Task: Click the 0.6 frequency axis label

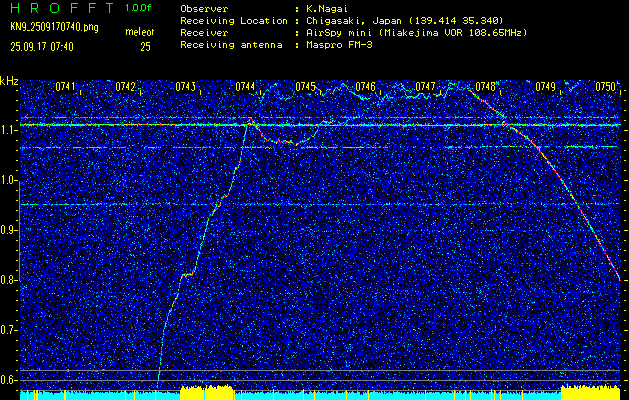Action: point(8,380)
